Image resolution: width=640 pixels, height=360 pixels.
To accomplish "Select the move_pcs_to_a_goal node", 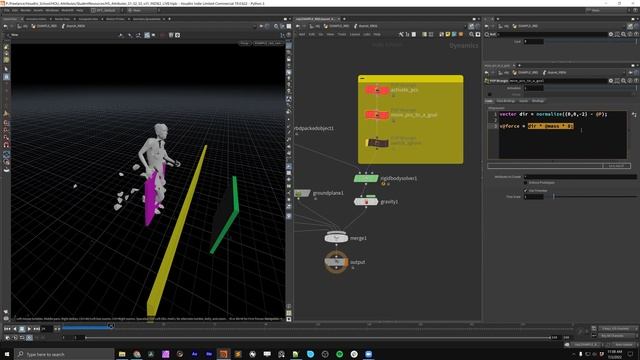I will click(376, 115).
